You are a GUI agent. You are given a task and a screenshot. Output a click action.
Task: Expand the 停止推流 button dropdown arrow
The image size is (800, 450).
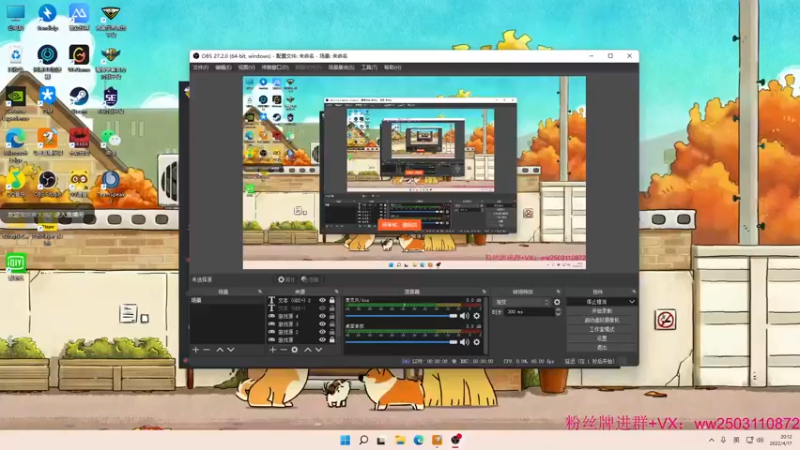click(x=632, y=302)
